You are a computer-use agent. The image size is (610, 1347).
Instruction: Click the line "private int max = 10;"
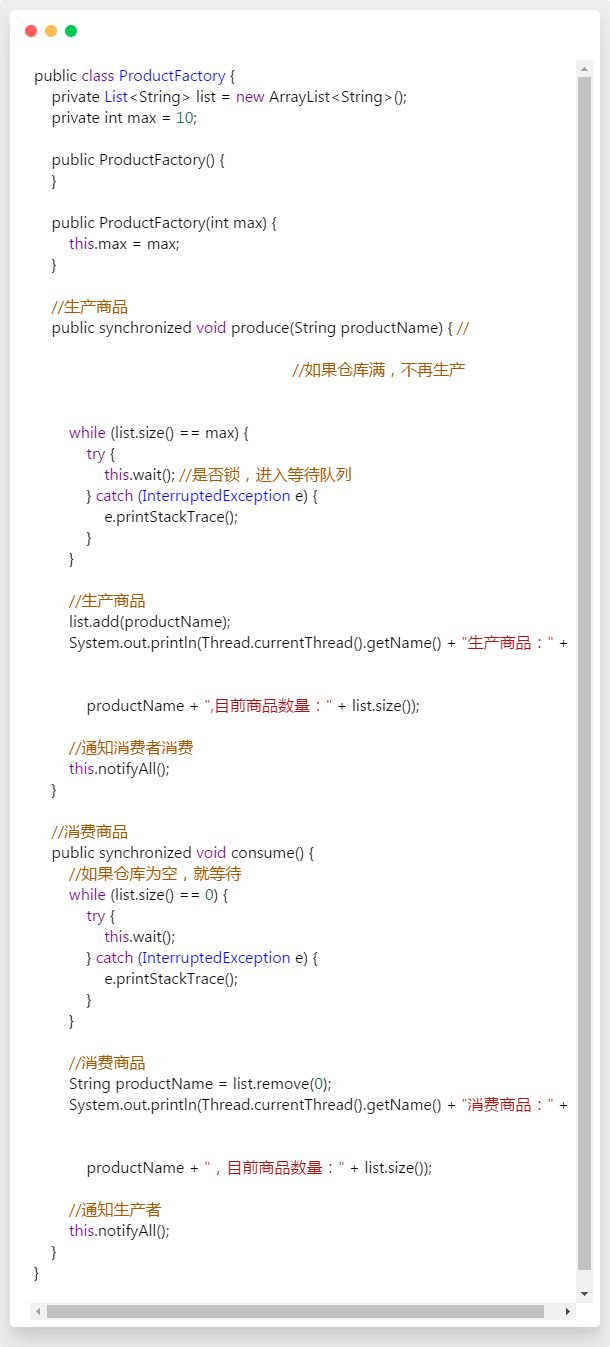[x=125, y=118]
